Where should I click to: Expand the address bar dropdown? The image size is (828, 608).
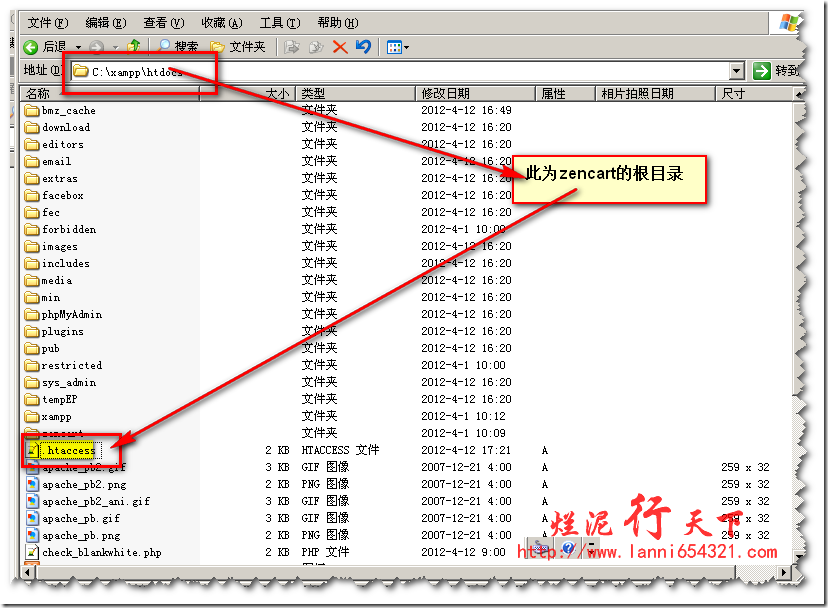pyautogui.click(x=736, y=71)
